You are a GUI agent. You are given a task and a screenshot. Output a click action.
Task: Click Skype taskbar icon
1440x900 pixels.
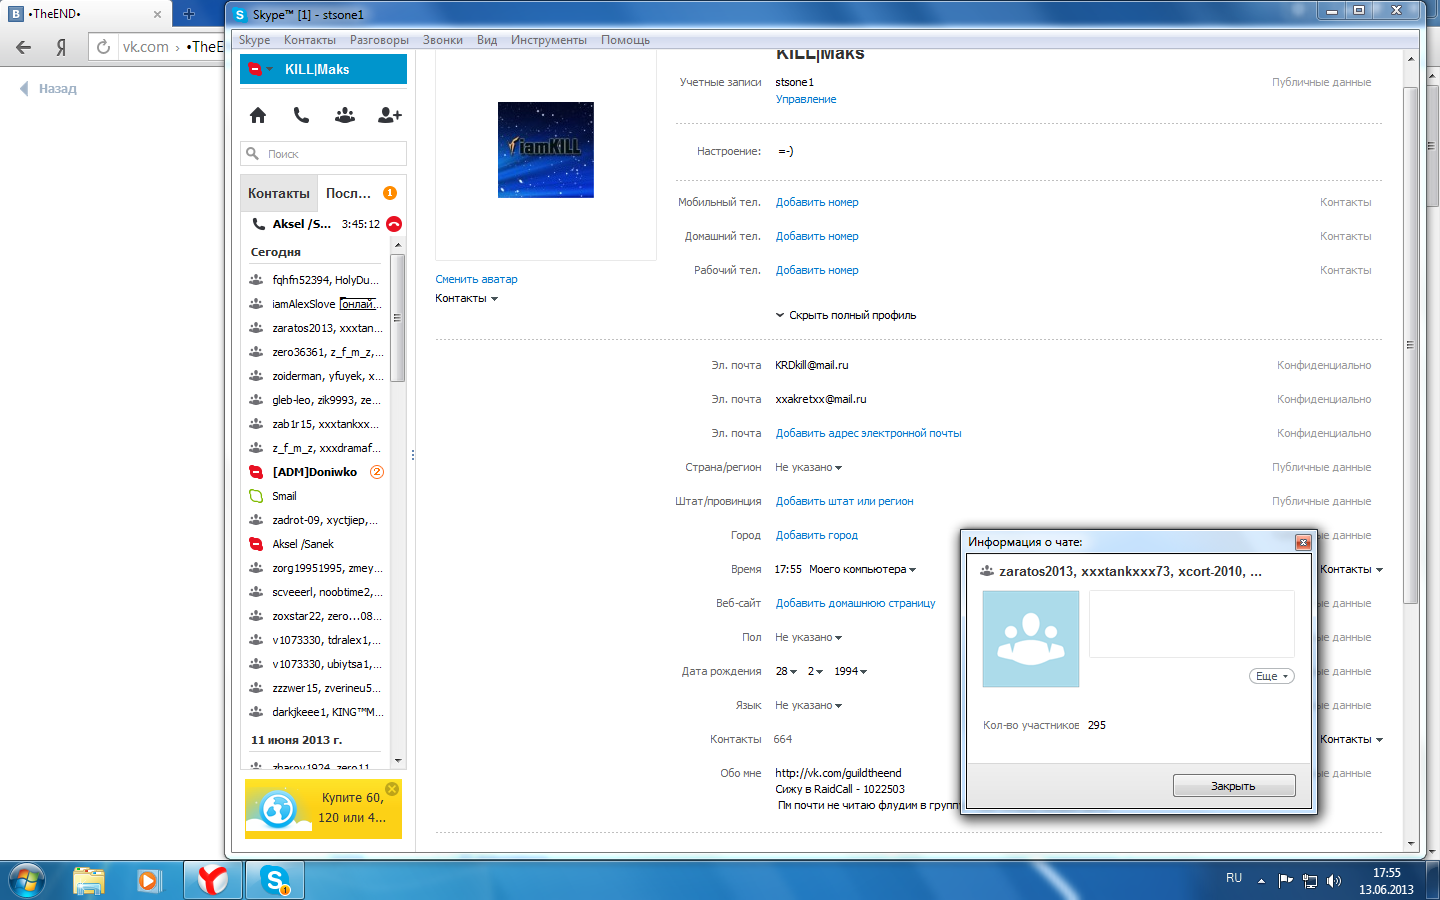pos(275,880)
